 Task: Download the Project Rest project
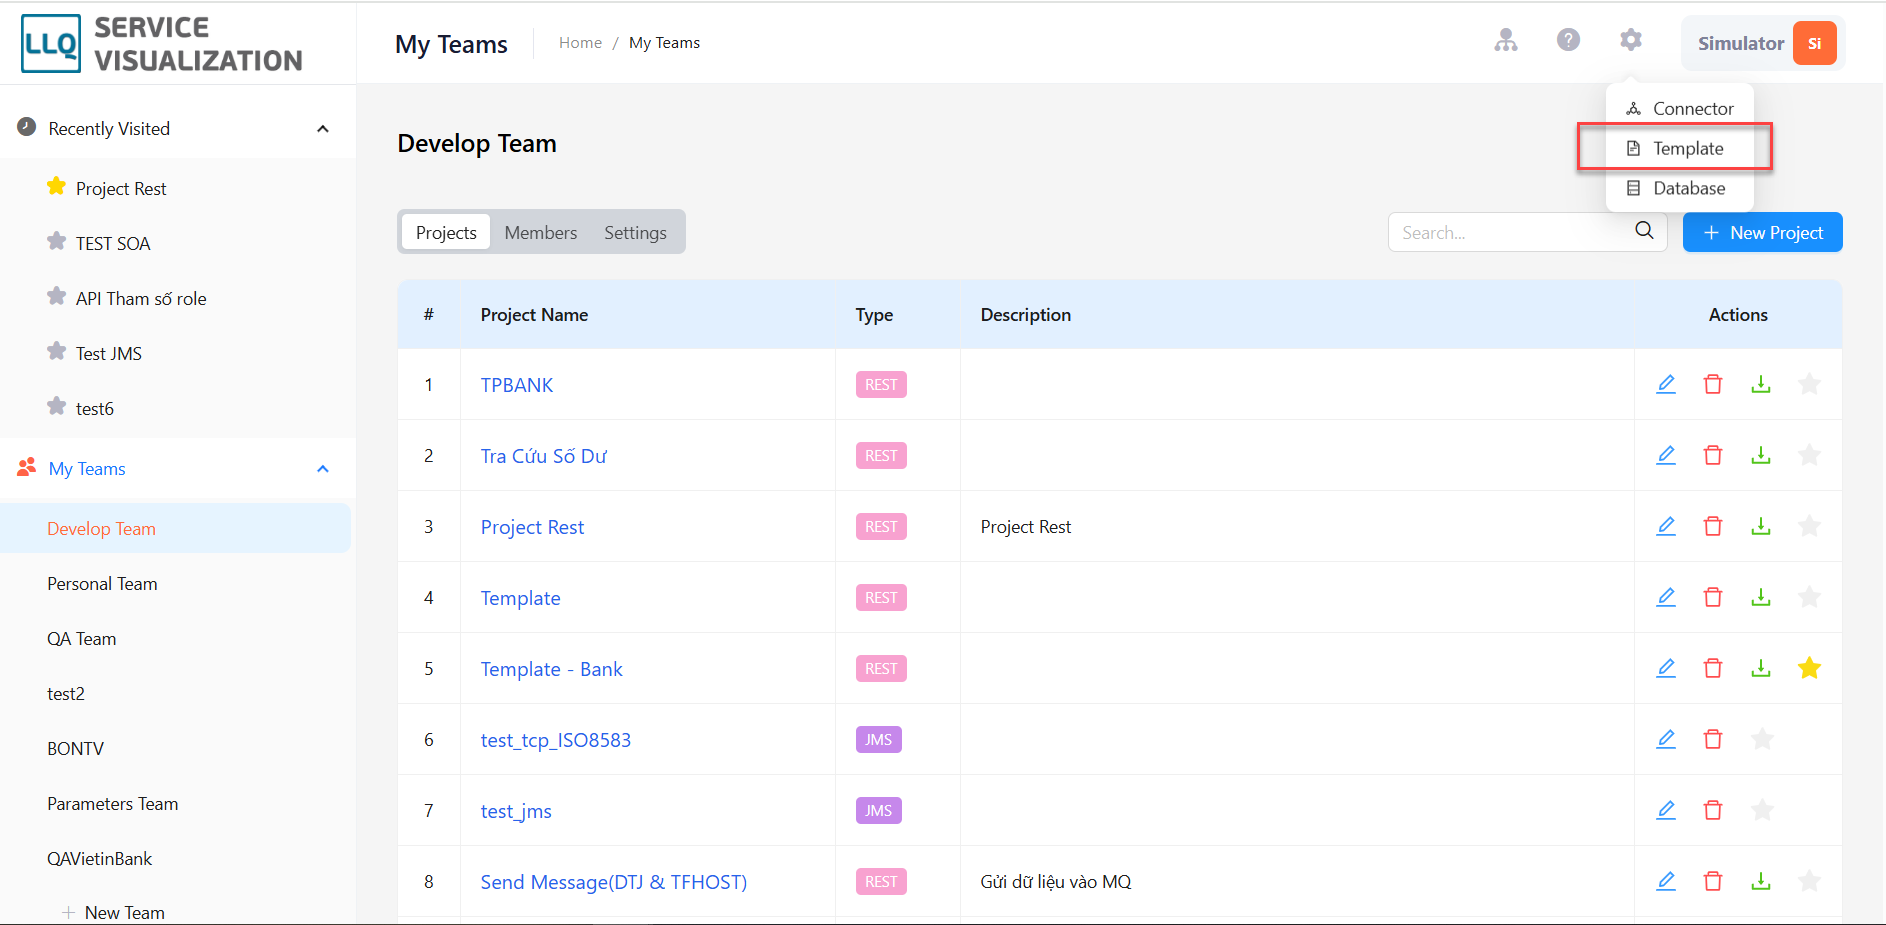(1761, 526)
